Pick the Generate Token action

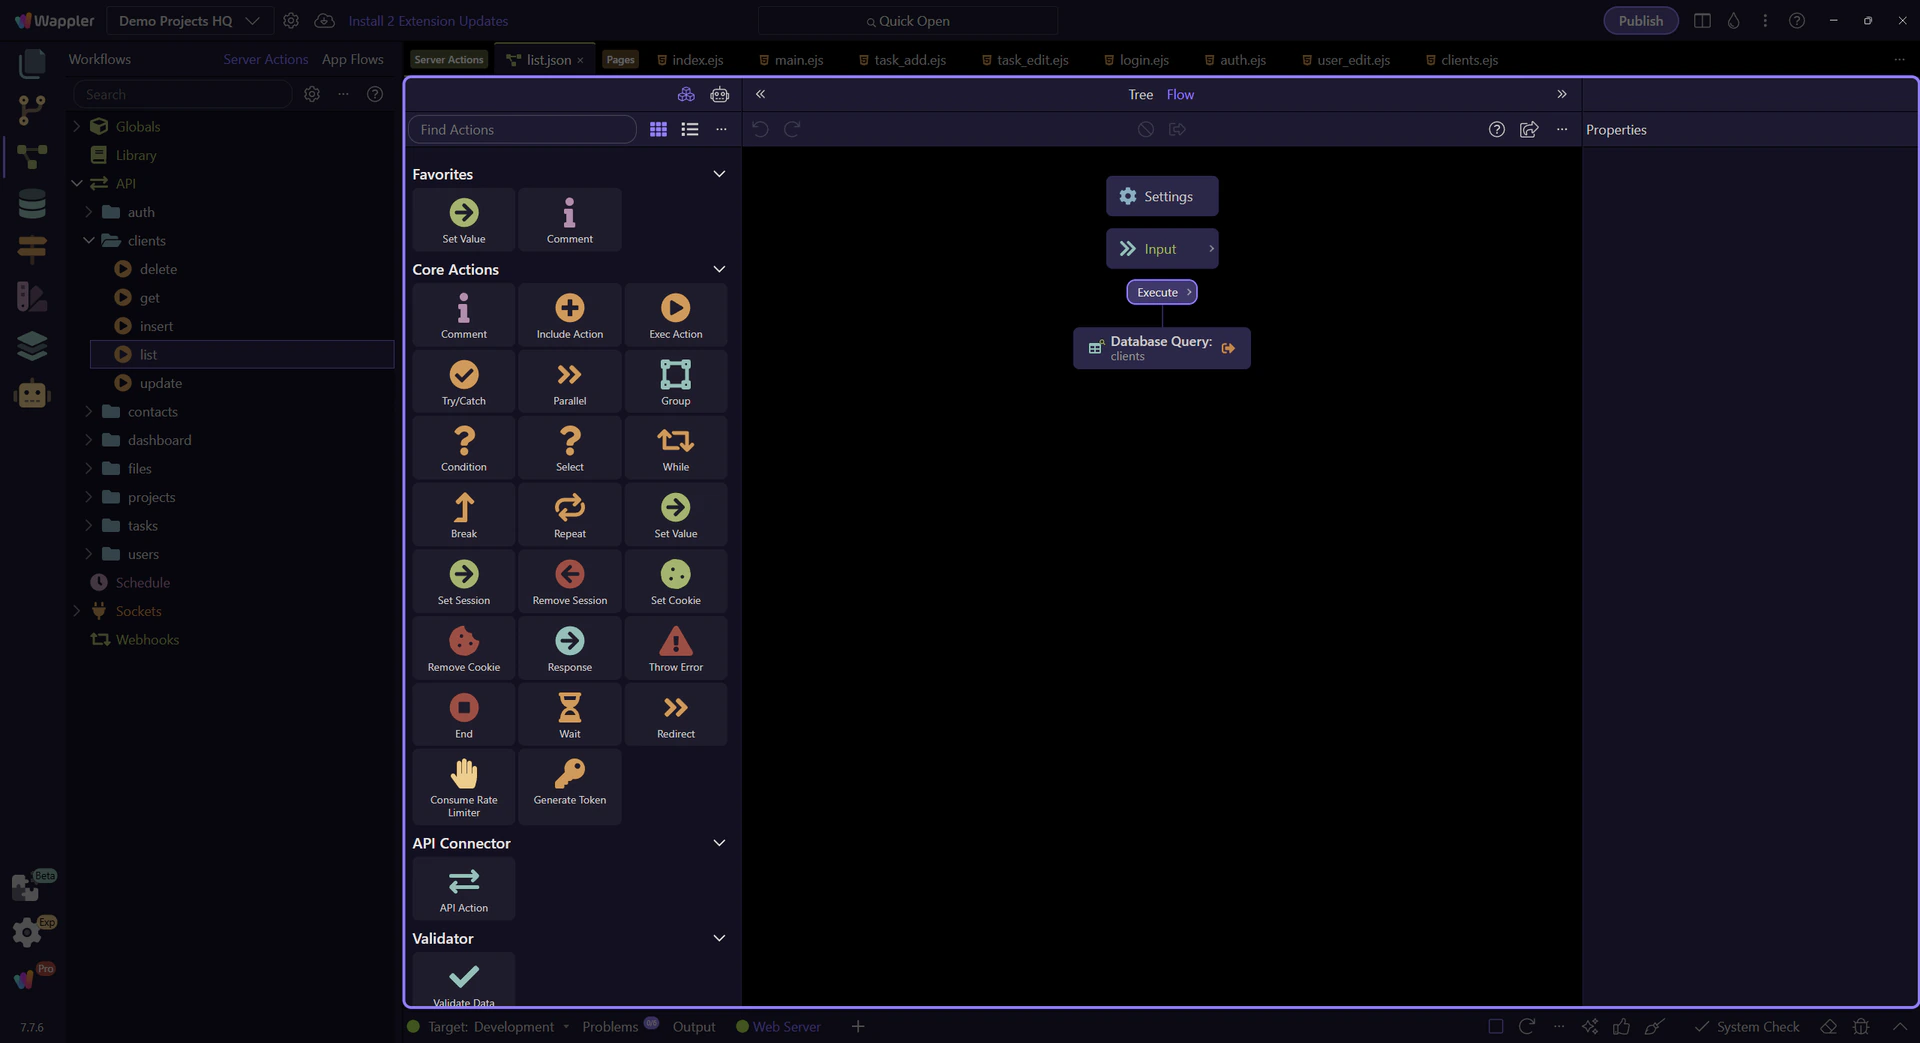(569, 781)
